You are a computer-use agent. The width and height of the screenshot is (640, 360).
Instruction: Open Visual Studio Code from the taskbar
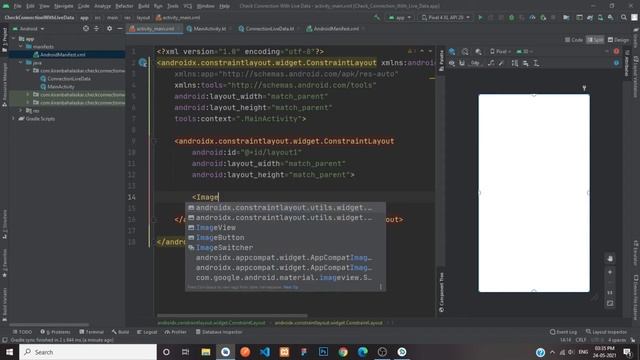pyautogui.click(x=264, y=352)
